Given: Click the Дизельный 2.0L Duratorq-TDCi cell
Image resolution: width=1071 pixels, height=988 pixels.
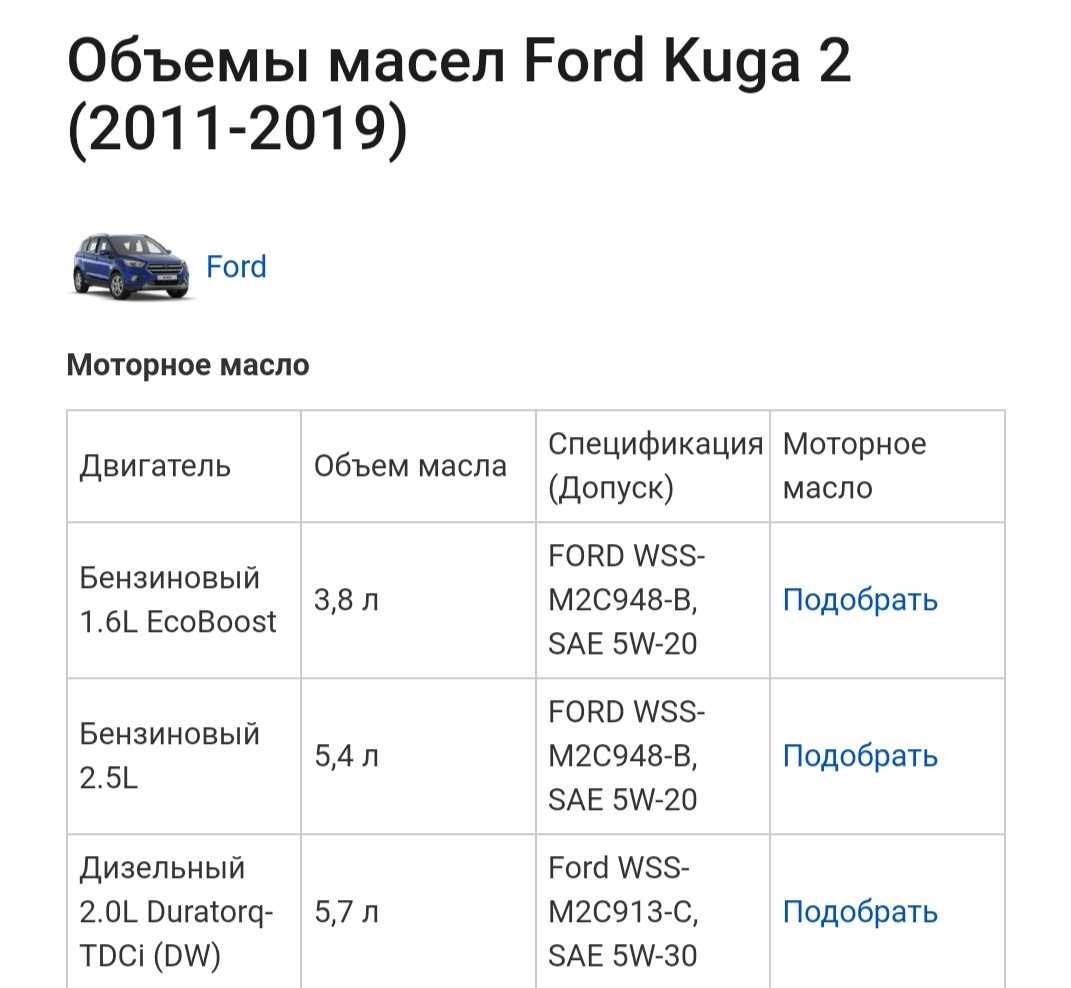Looking at the screenshot, I should coord(177,912).
